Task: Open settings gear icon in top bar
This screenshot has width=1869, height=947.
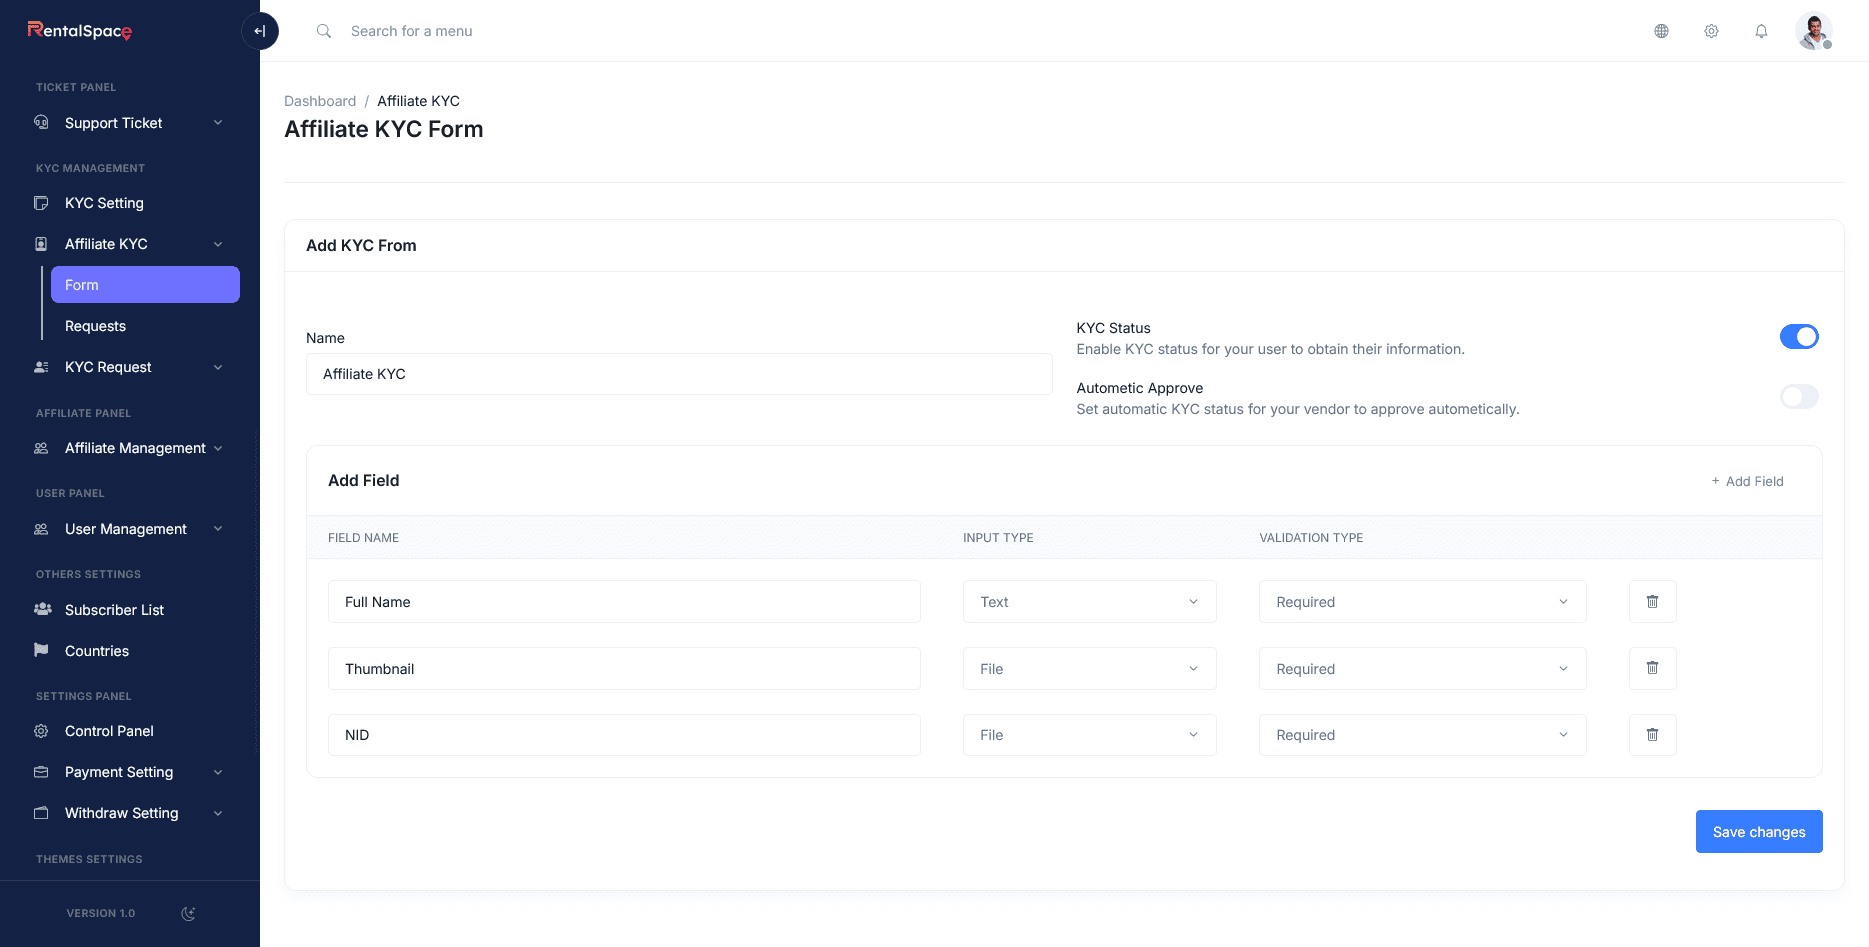Action: (x=1711, y=31)
